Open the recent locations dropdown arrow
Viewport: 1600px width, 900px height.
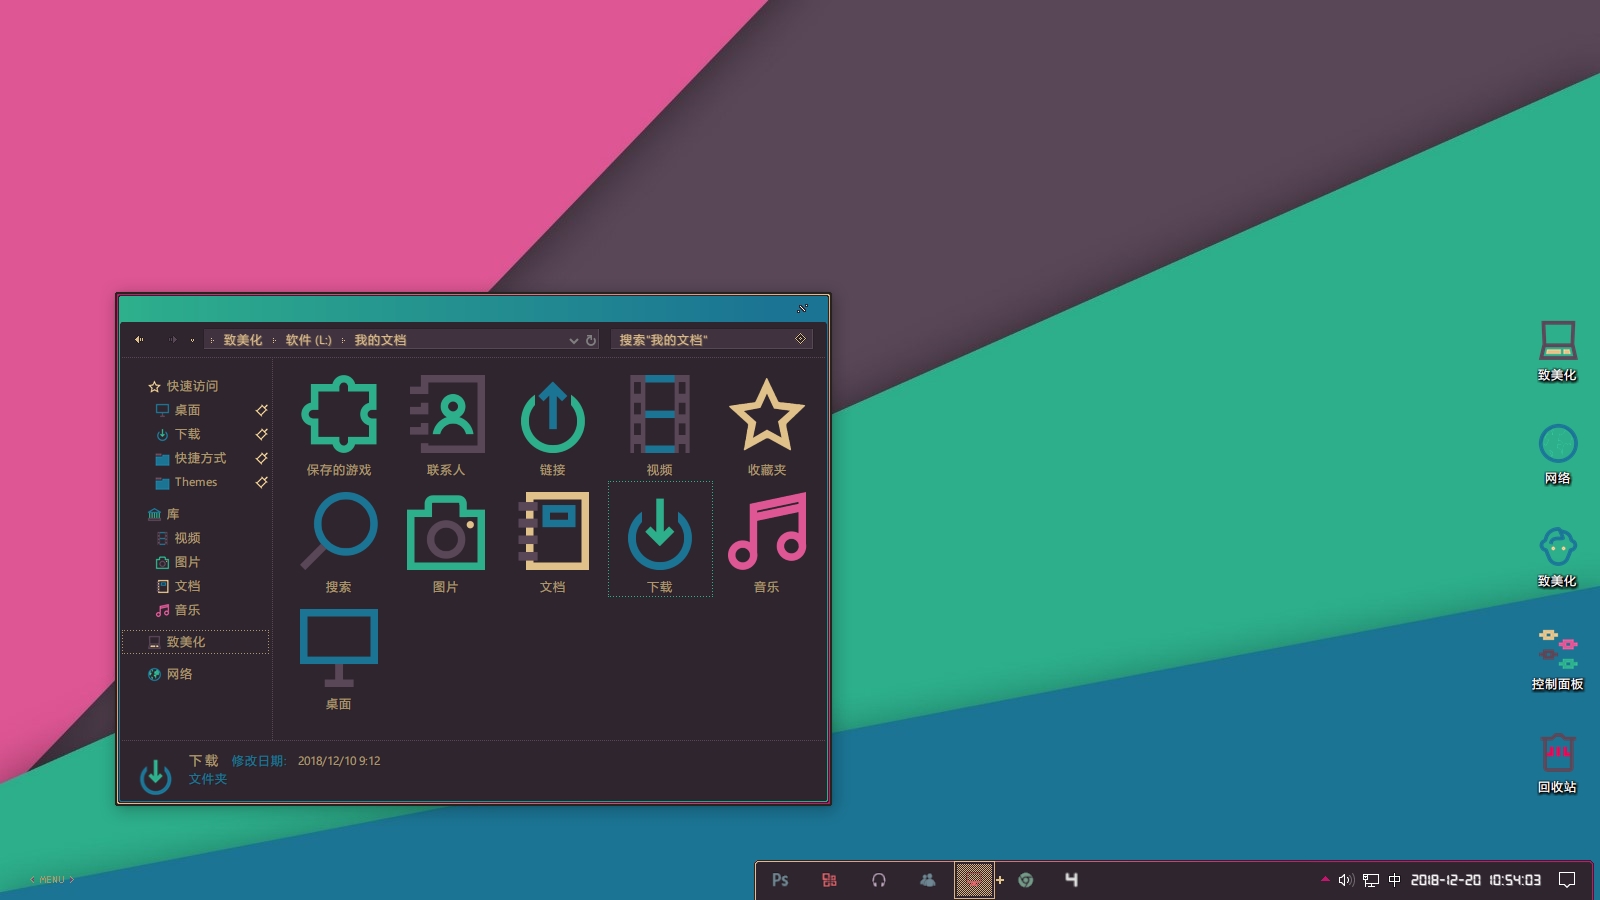[192, 340]
